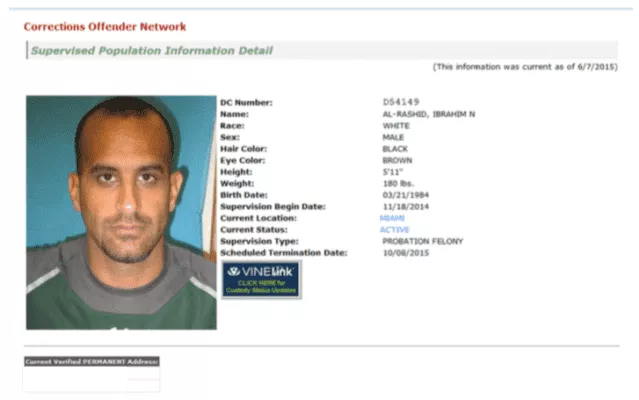The image size is (639, 400).
Task: Click the empty permanent address box
Action: [92, 379]
